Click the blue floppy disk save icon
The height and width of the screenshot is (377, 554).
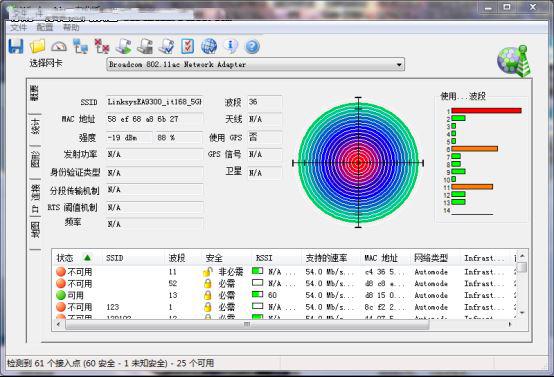click(16, 46)
